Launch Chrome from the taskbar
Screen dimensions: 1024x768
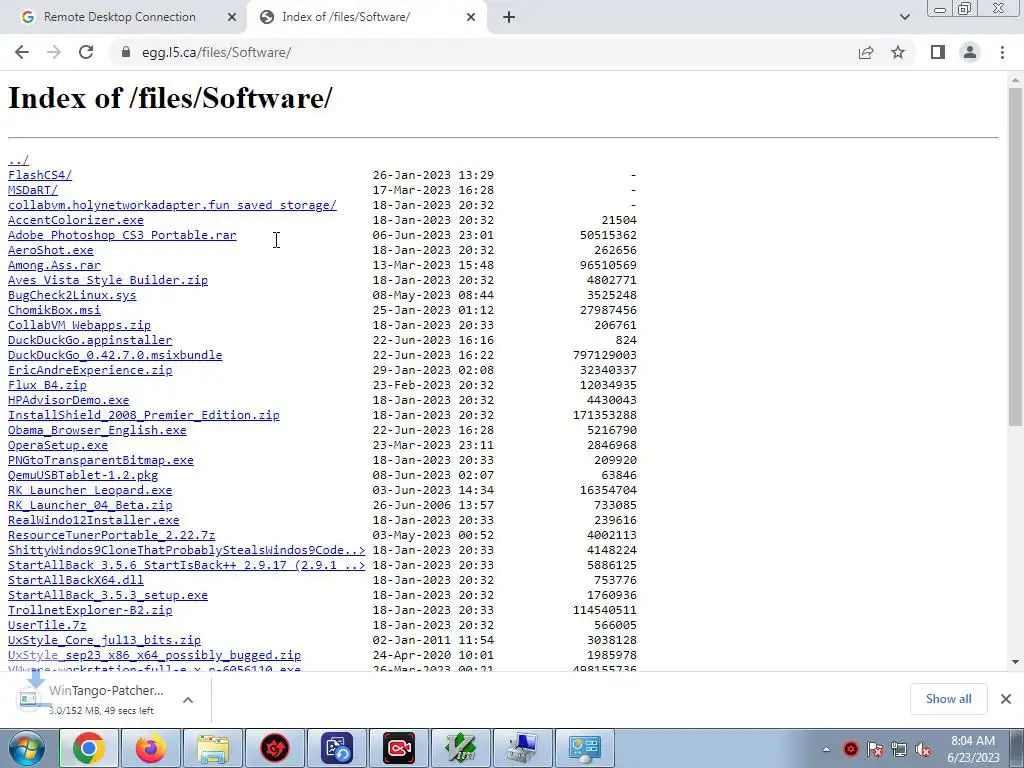click(x=89, y=748)
